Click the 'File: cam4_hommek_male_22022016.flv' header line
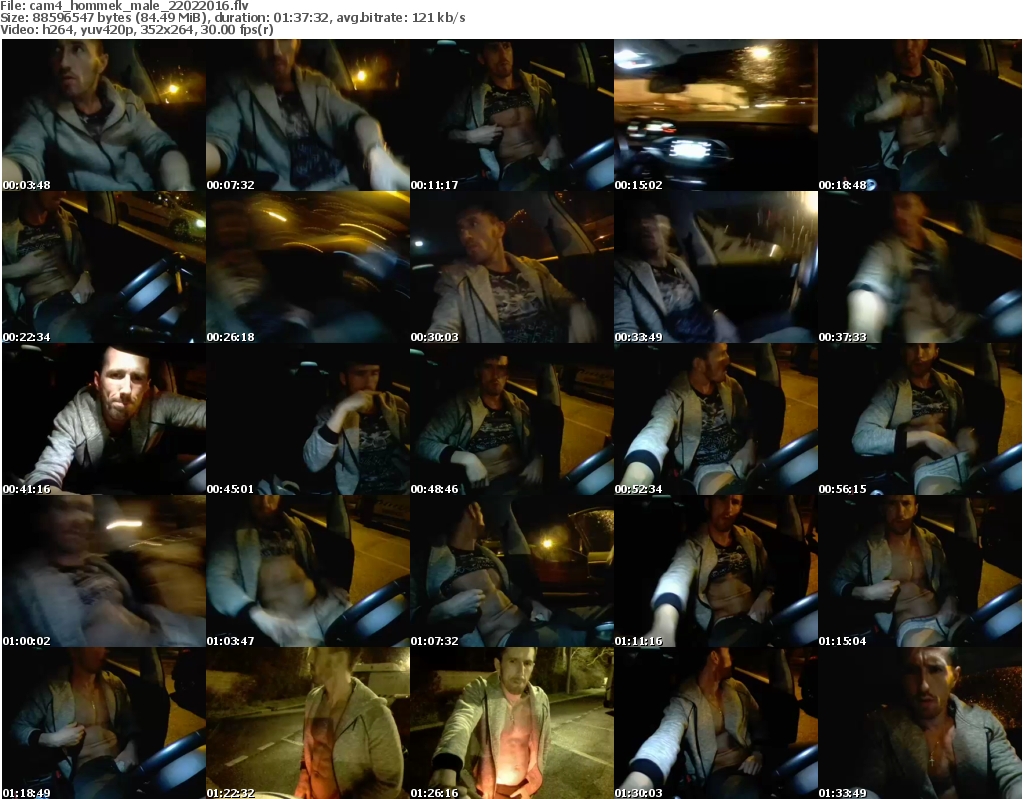The width and height of the screenshot is (1024, 799). point(124,5)
